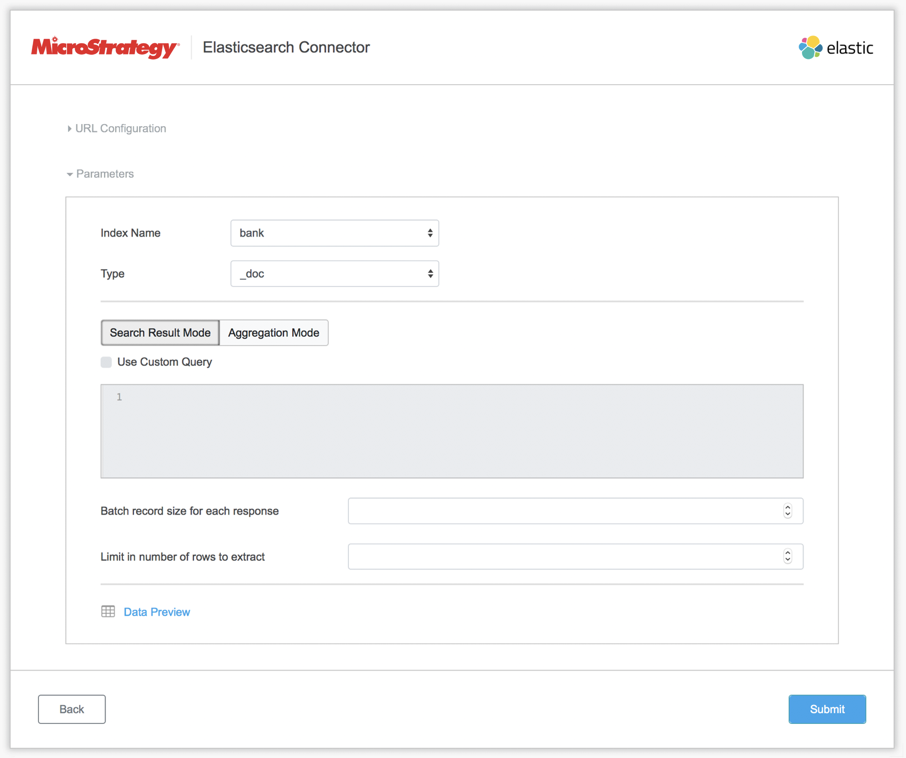Click the MicroStrategy logo
906x758 pixels.
tap(105, 48)
